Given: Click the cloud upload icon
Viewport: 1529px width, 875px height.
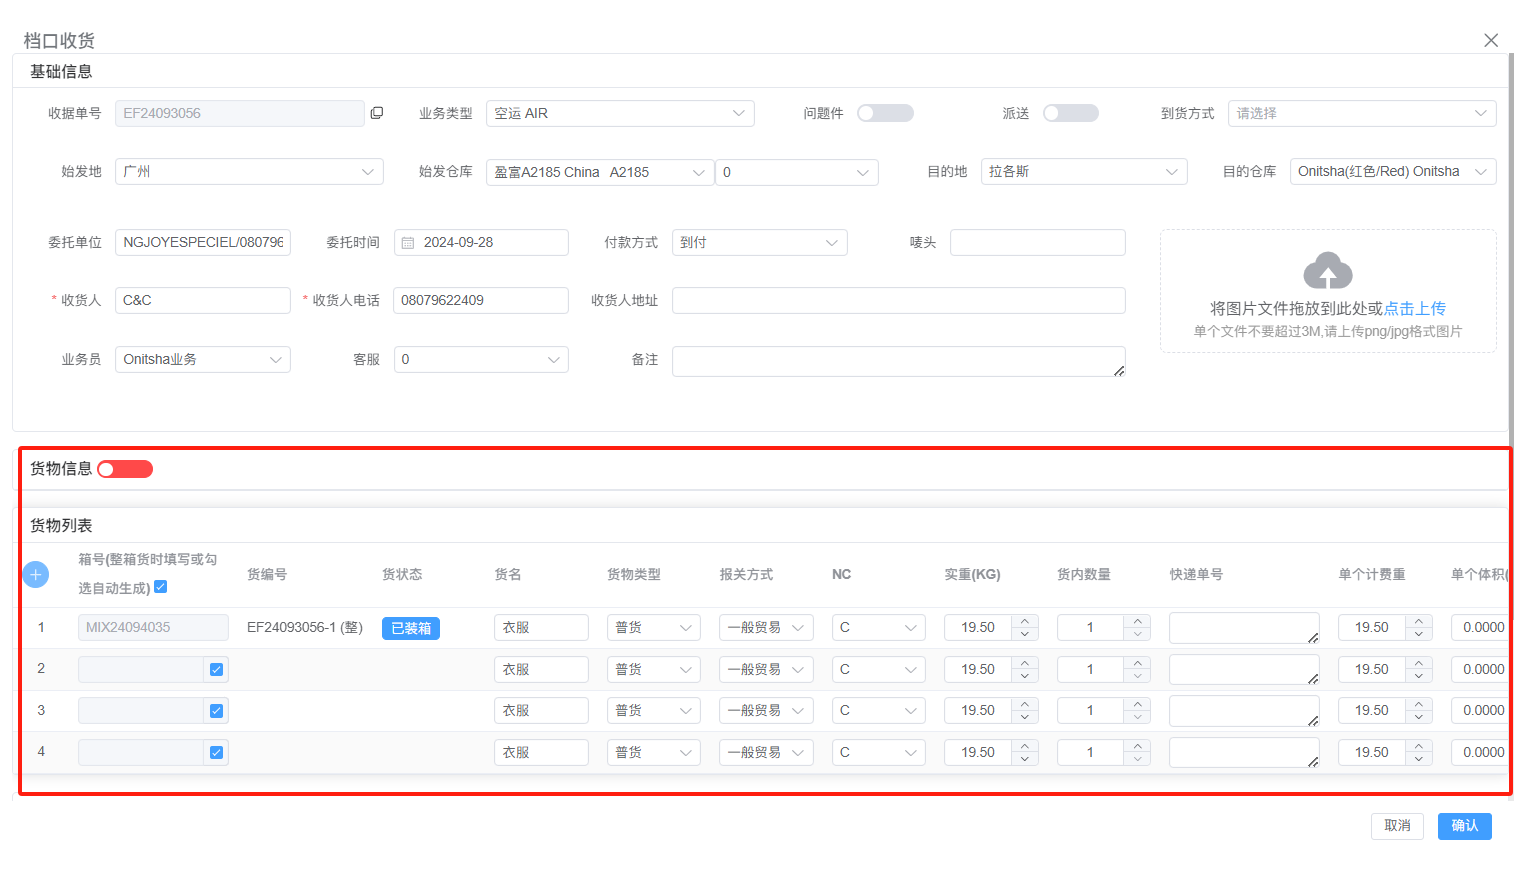Looking at the screenshot, I should [x=1328, y=270].
